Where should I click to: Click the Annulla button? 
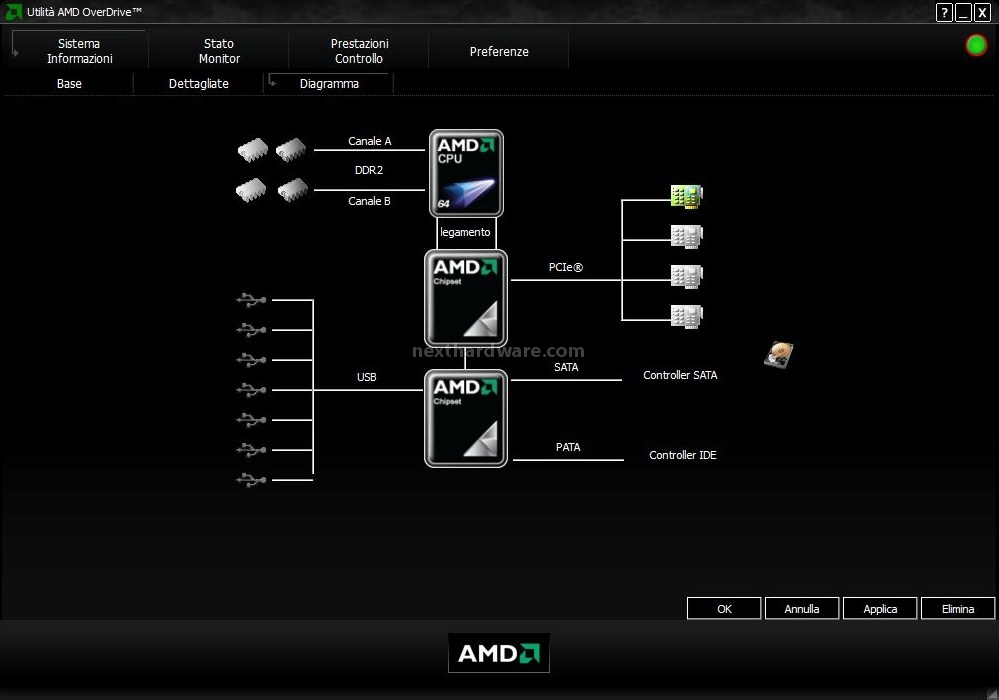click(x=801, y=608)
